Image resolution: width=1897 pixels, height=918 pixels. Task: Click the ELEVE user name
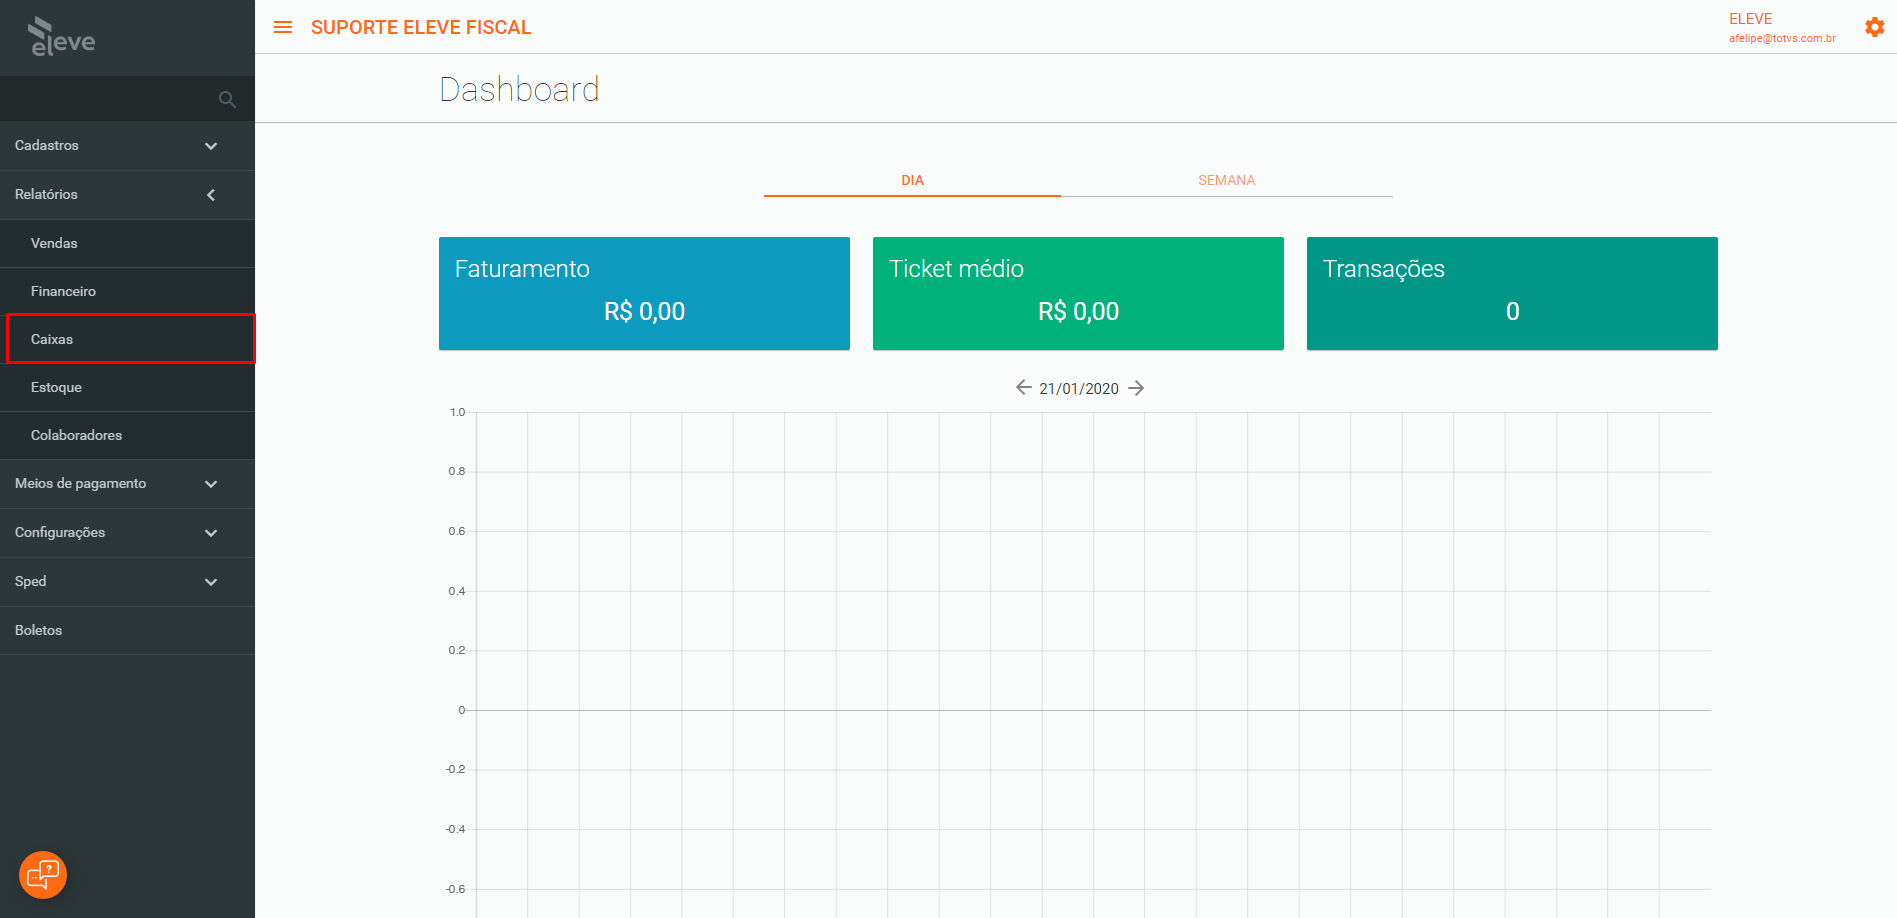click(1750, 19)
